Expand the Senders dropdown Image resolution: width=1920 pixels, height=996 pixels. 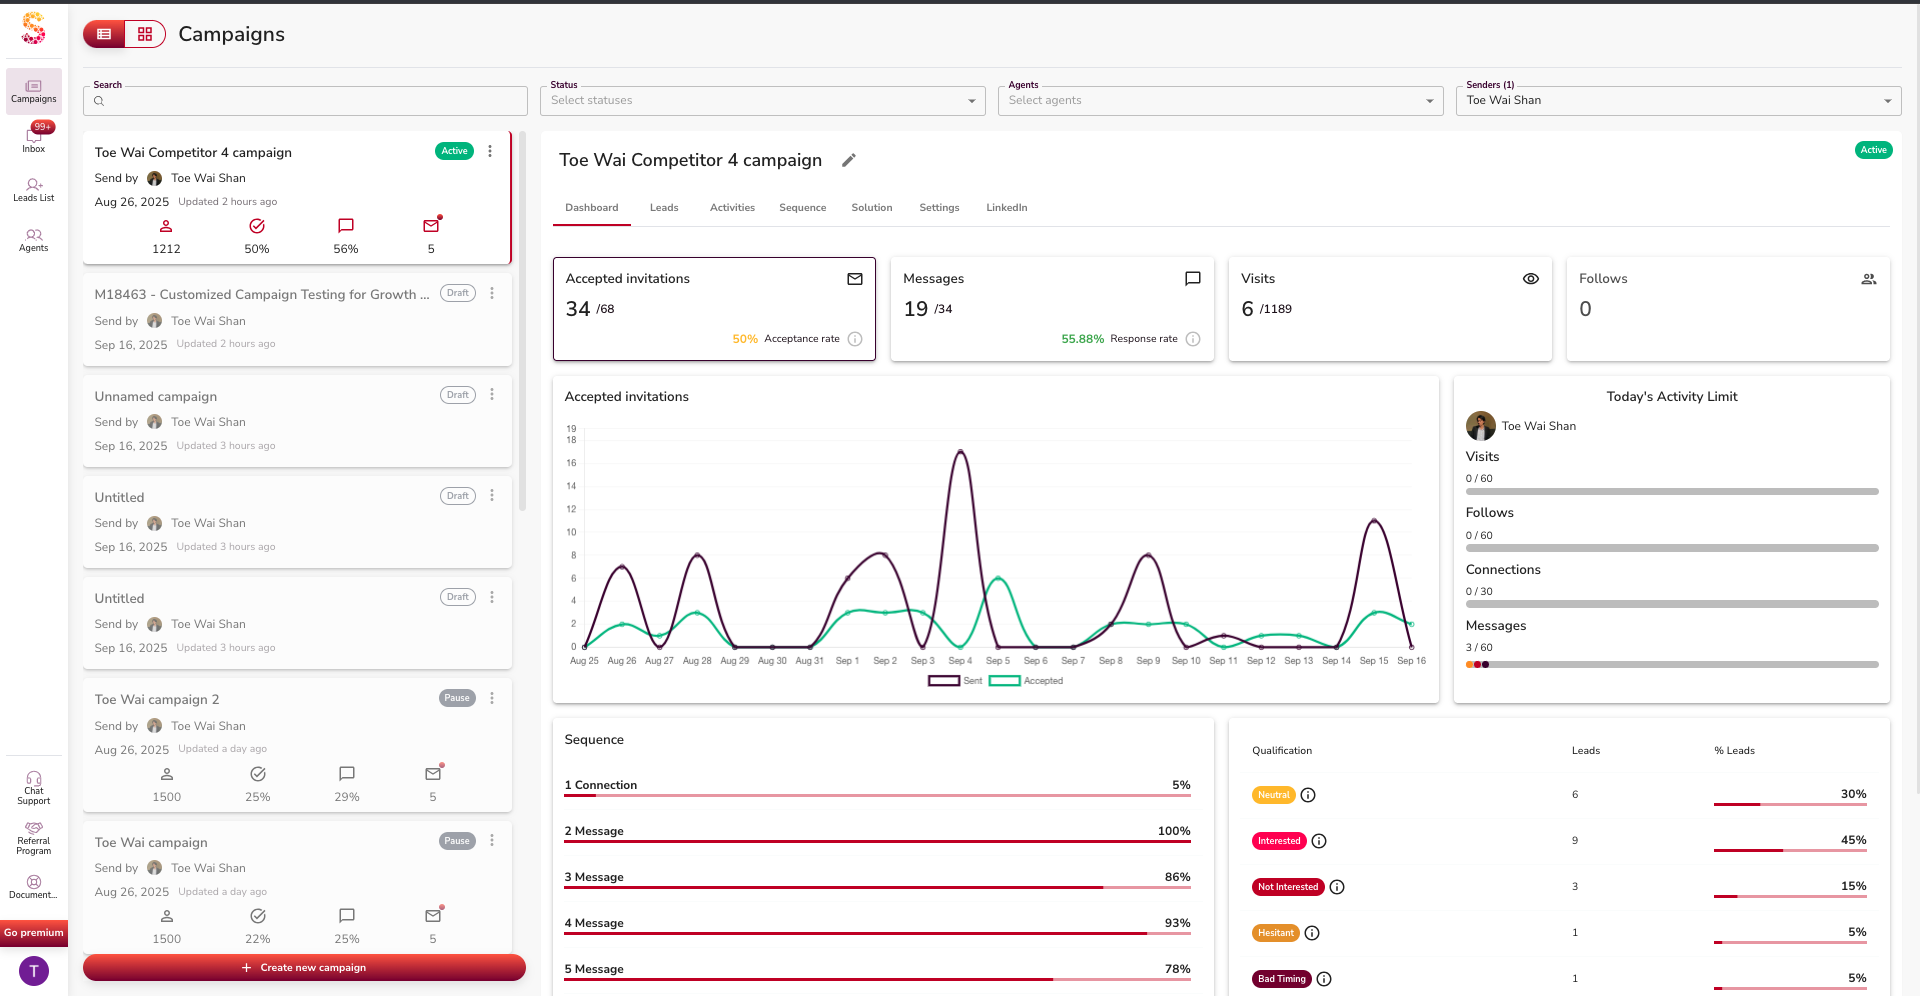(1678, 101)
